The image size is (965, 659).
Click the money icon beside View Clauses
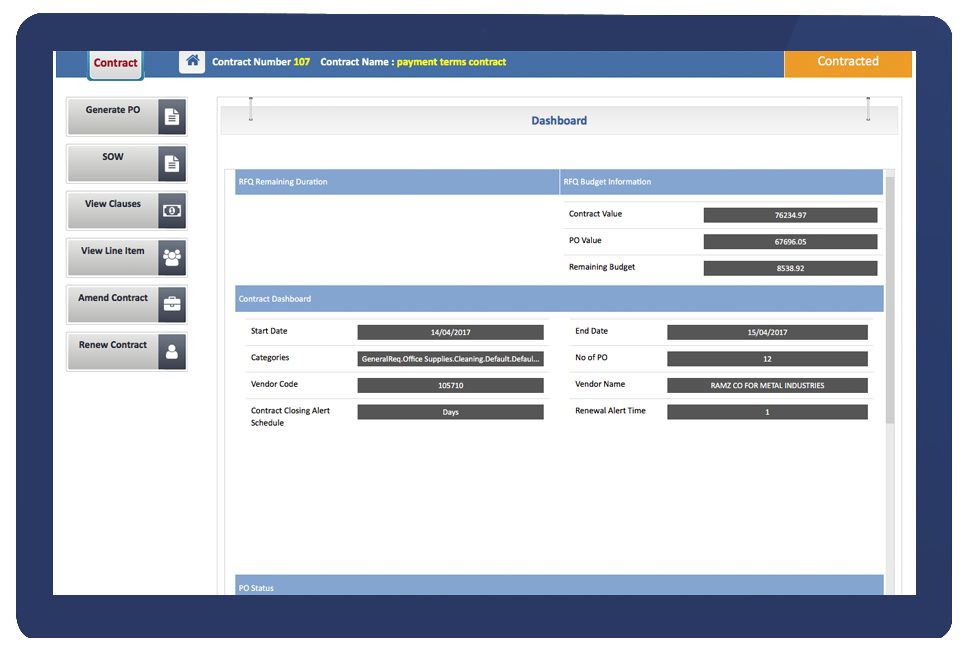pos(172,211)
